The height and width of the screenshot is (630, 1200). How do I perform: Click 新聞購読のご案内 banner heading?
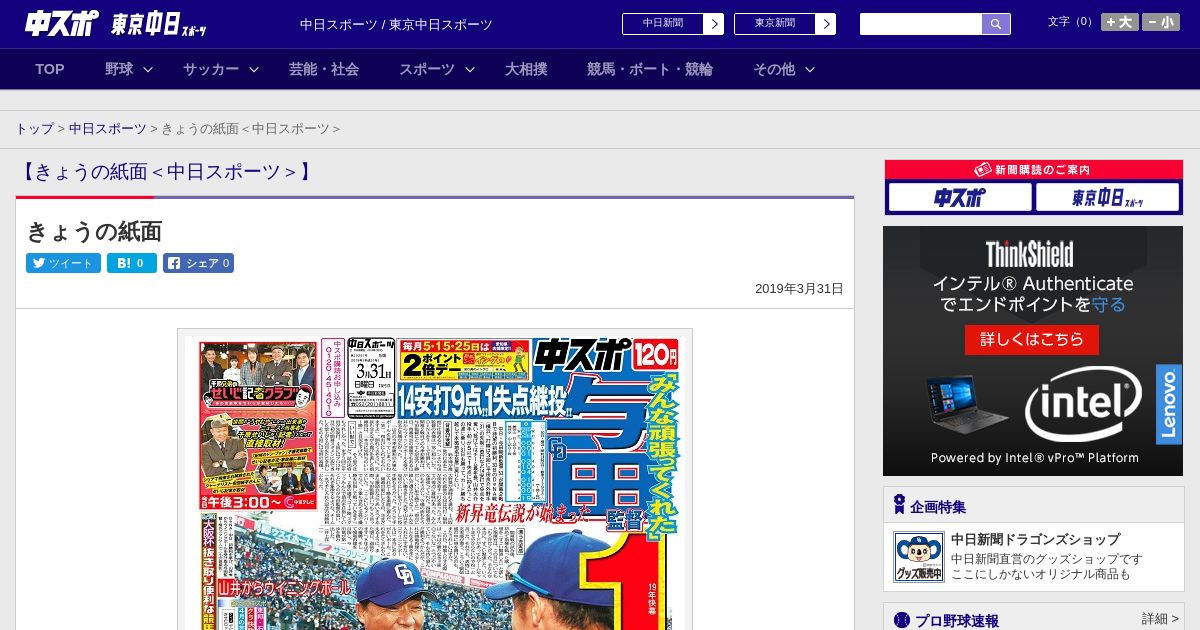click(x=1033, y=170)
